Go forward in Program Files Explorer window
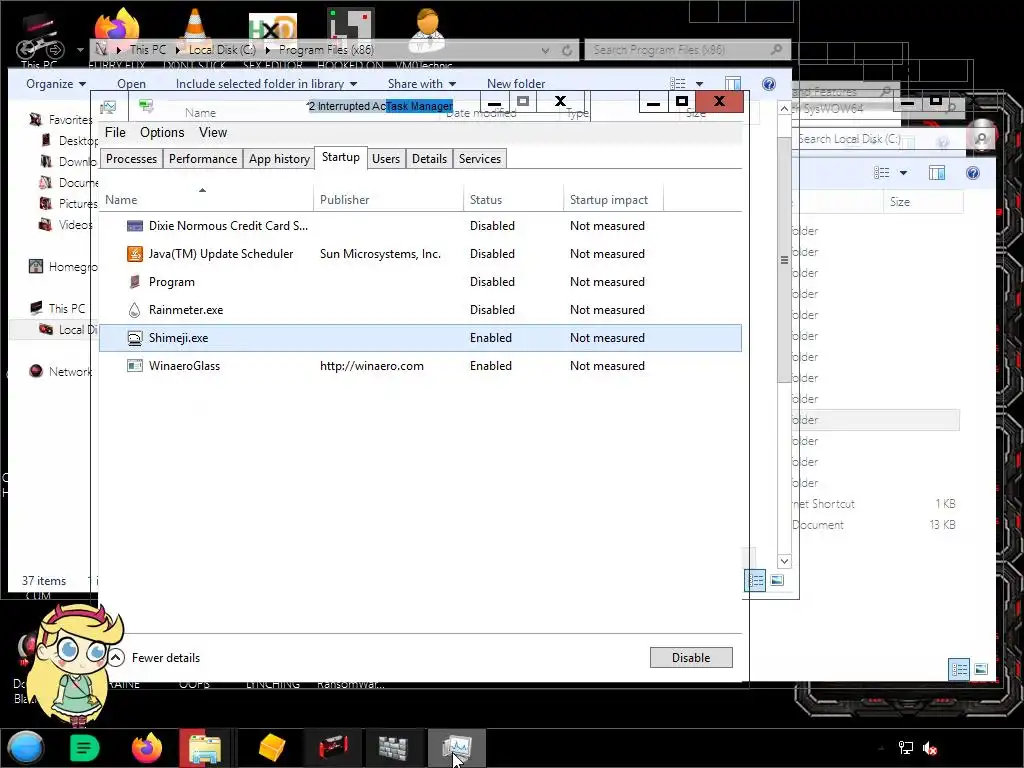Screen dimensions: 1024x768 click(x=56, y=49)
